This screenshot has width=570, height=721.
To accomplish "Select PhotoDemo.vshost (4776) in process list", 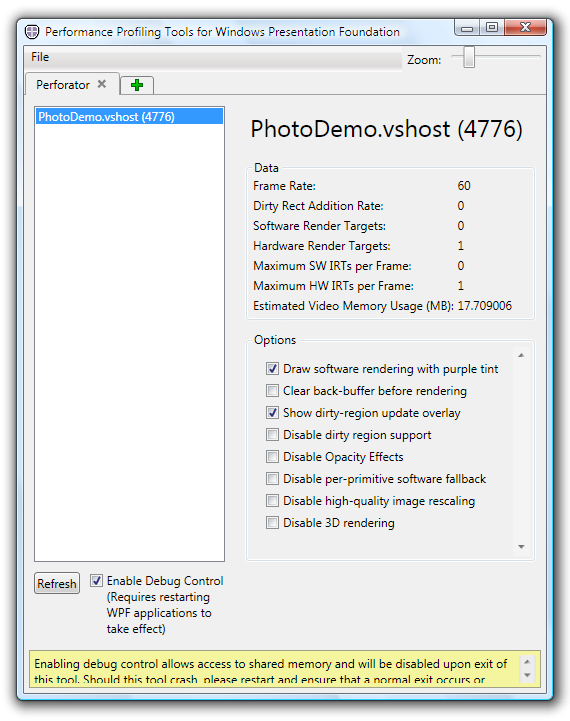I will 129,117.
